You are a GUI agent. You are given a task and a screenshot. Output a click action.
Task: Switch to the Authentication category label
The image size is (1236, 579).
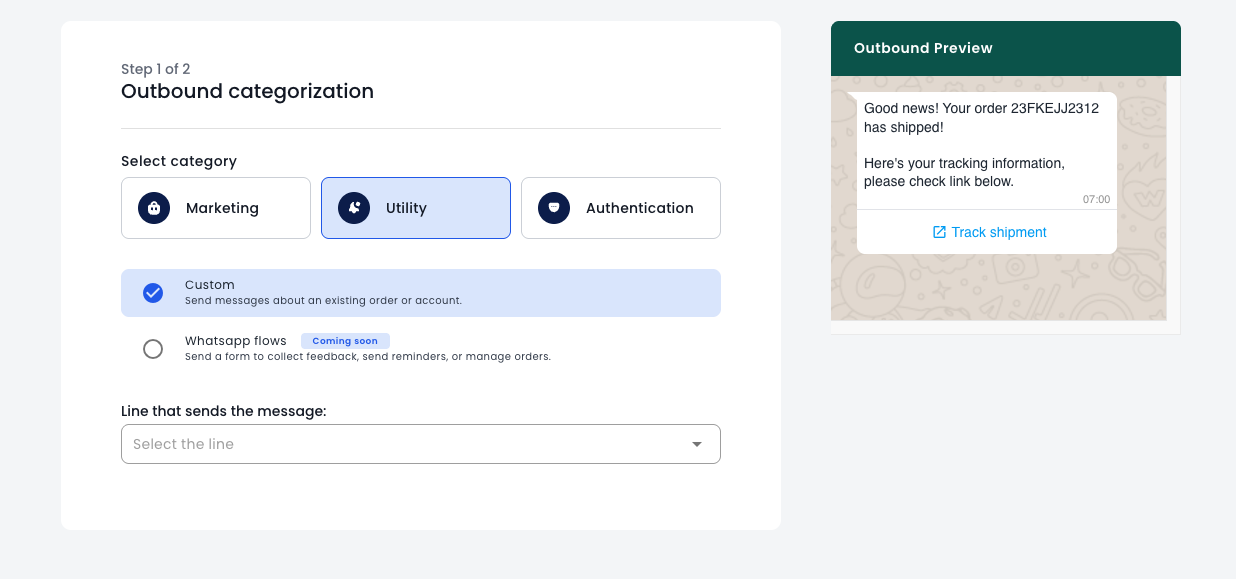click(639, 208)
